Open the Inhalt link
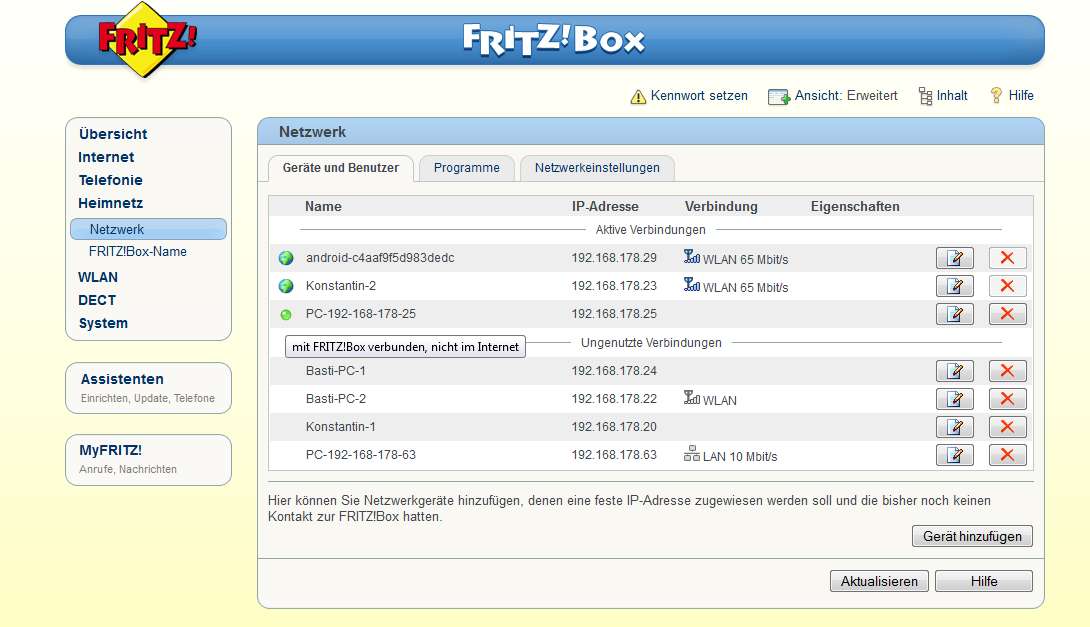The height and width of the screenshot is (627, 1090). [x=952, y=96]
